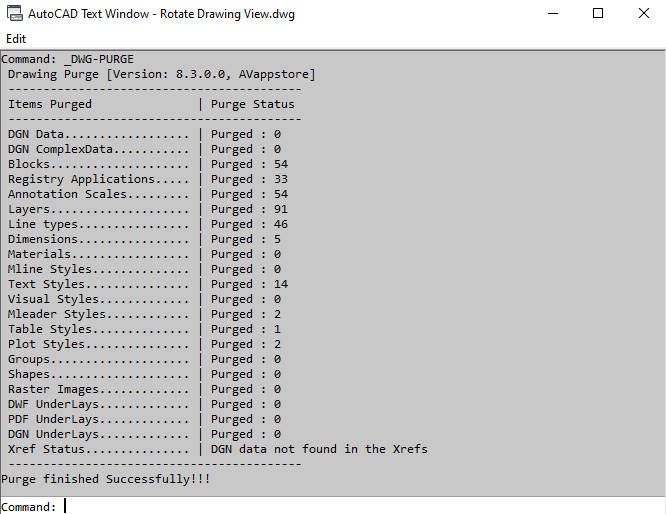
Task: Click the 'Annotation Scales' row label
Action: pos(67,194)
